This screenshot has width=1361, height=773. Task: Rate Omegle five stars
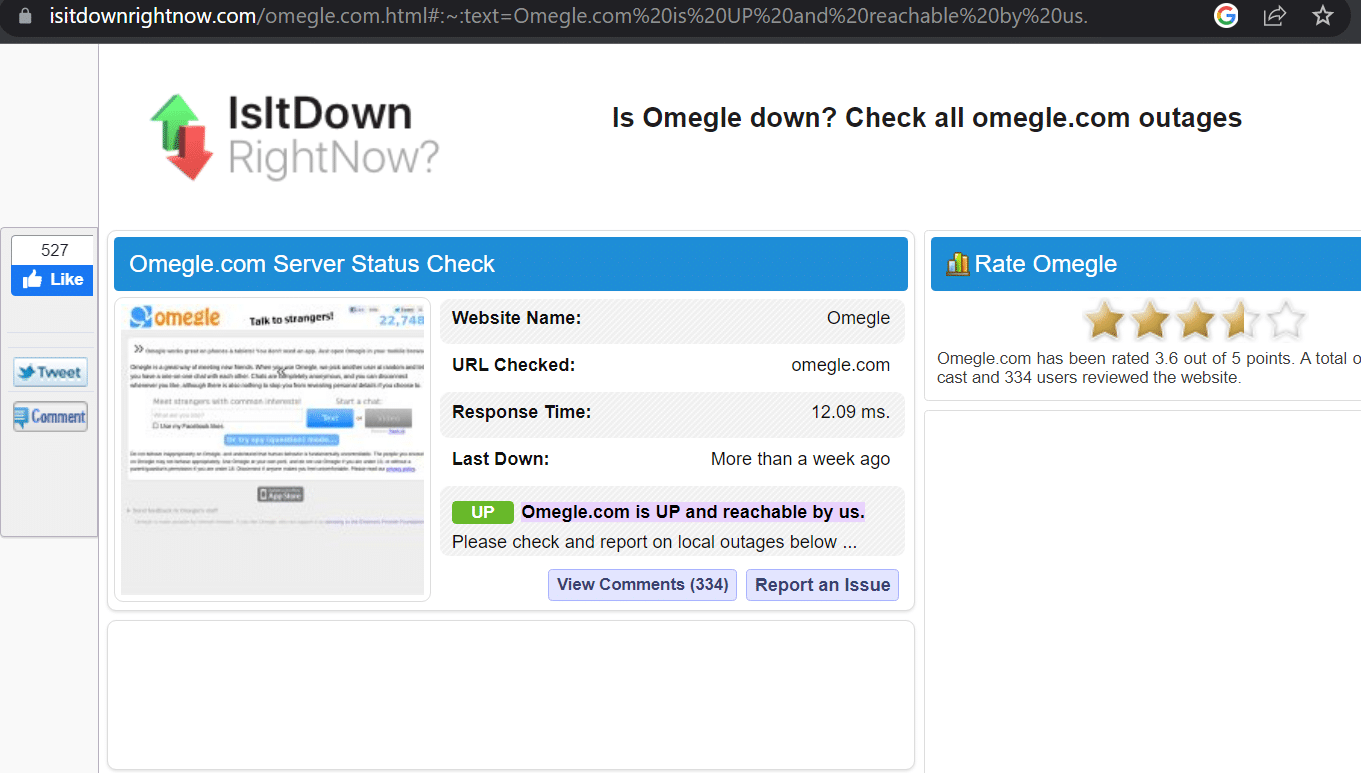click(1287, 321)
